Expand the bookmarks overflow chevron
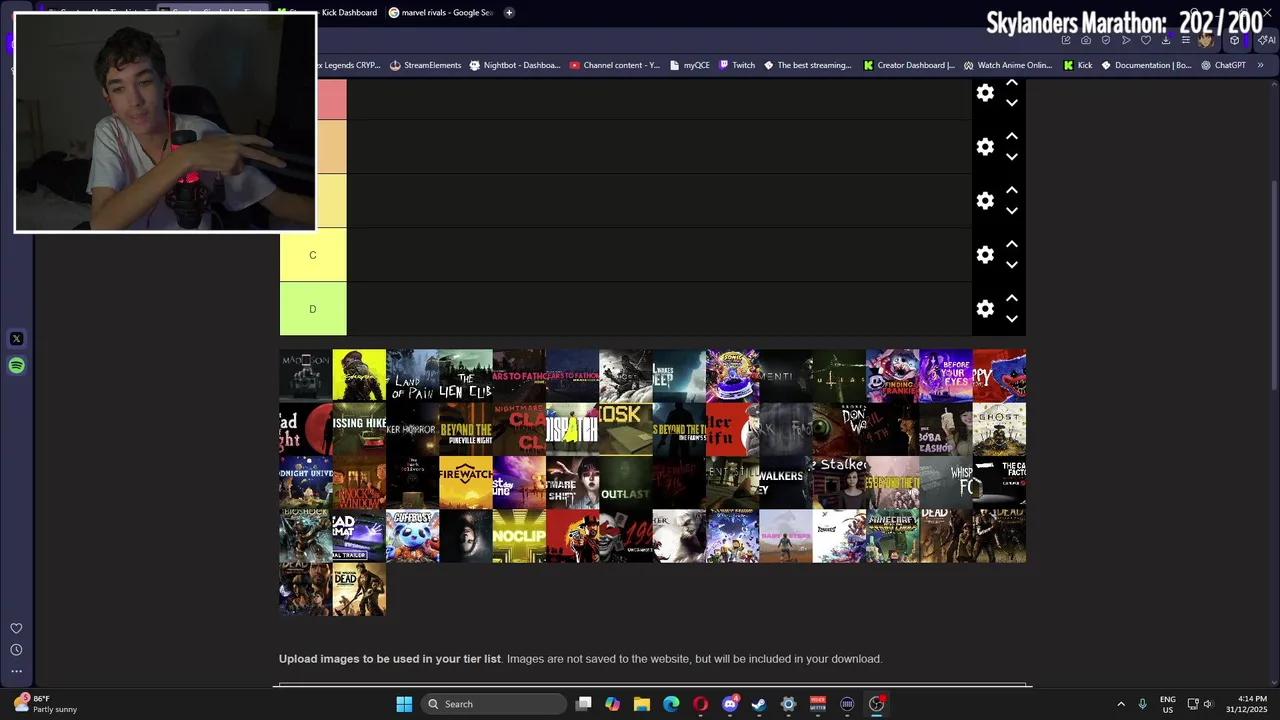Viewport: 1280px width, 720px height. (x=1260, y=65)
